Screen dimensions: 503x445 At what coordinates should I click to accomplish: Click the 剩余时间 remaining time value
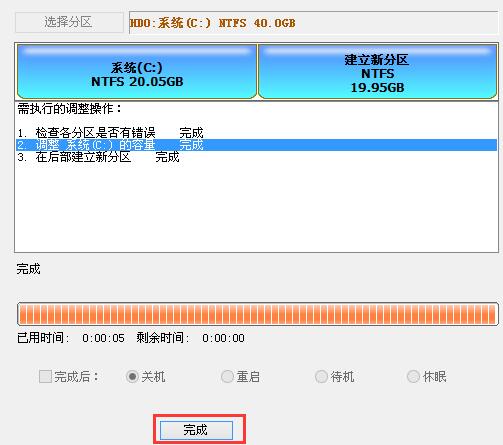coord(223,338)
